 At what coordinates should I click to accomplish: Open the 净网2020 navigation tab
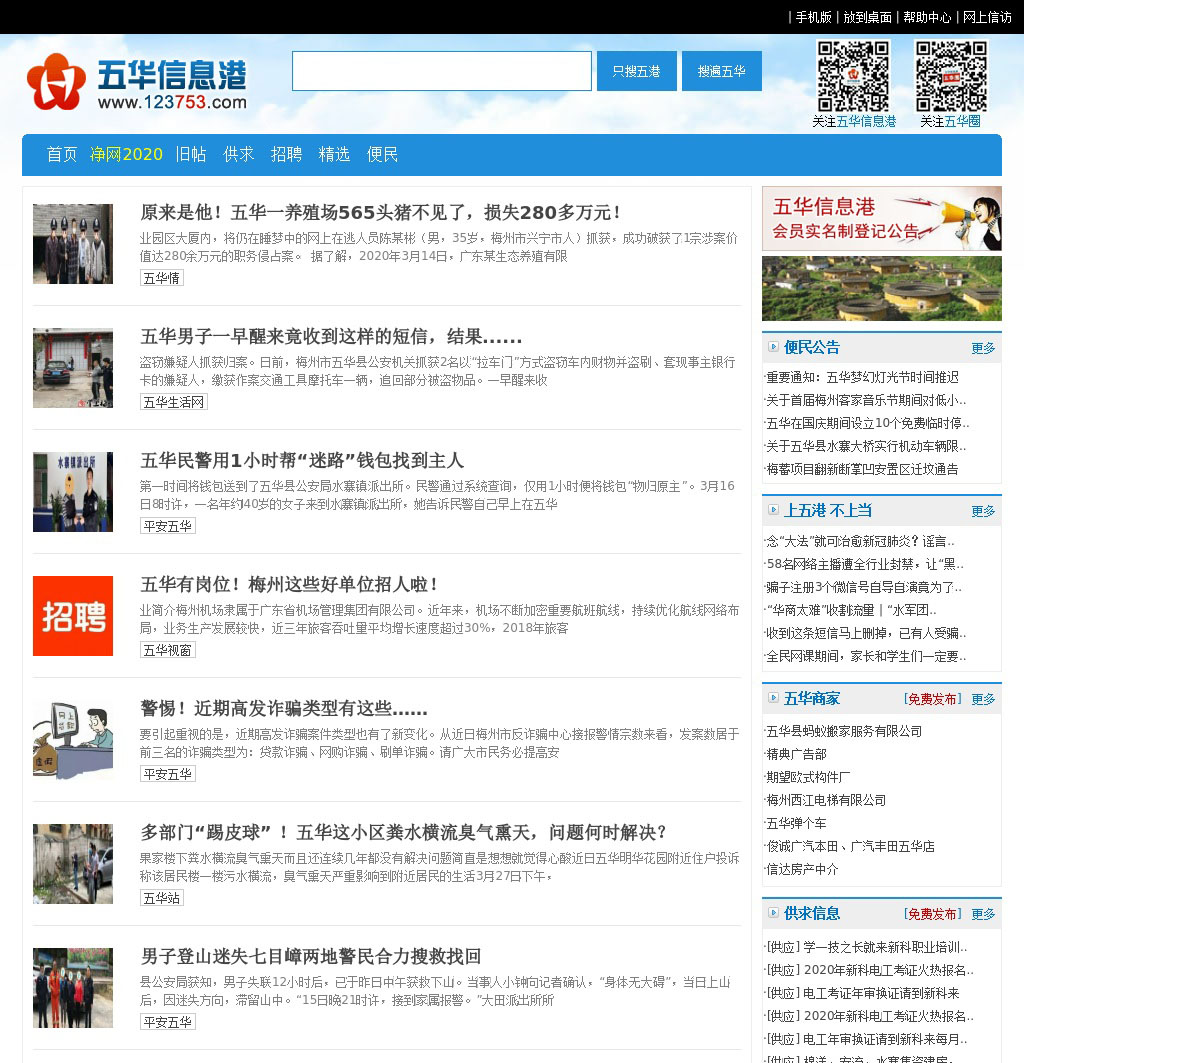126,154
